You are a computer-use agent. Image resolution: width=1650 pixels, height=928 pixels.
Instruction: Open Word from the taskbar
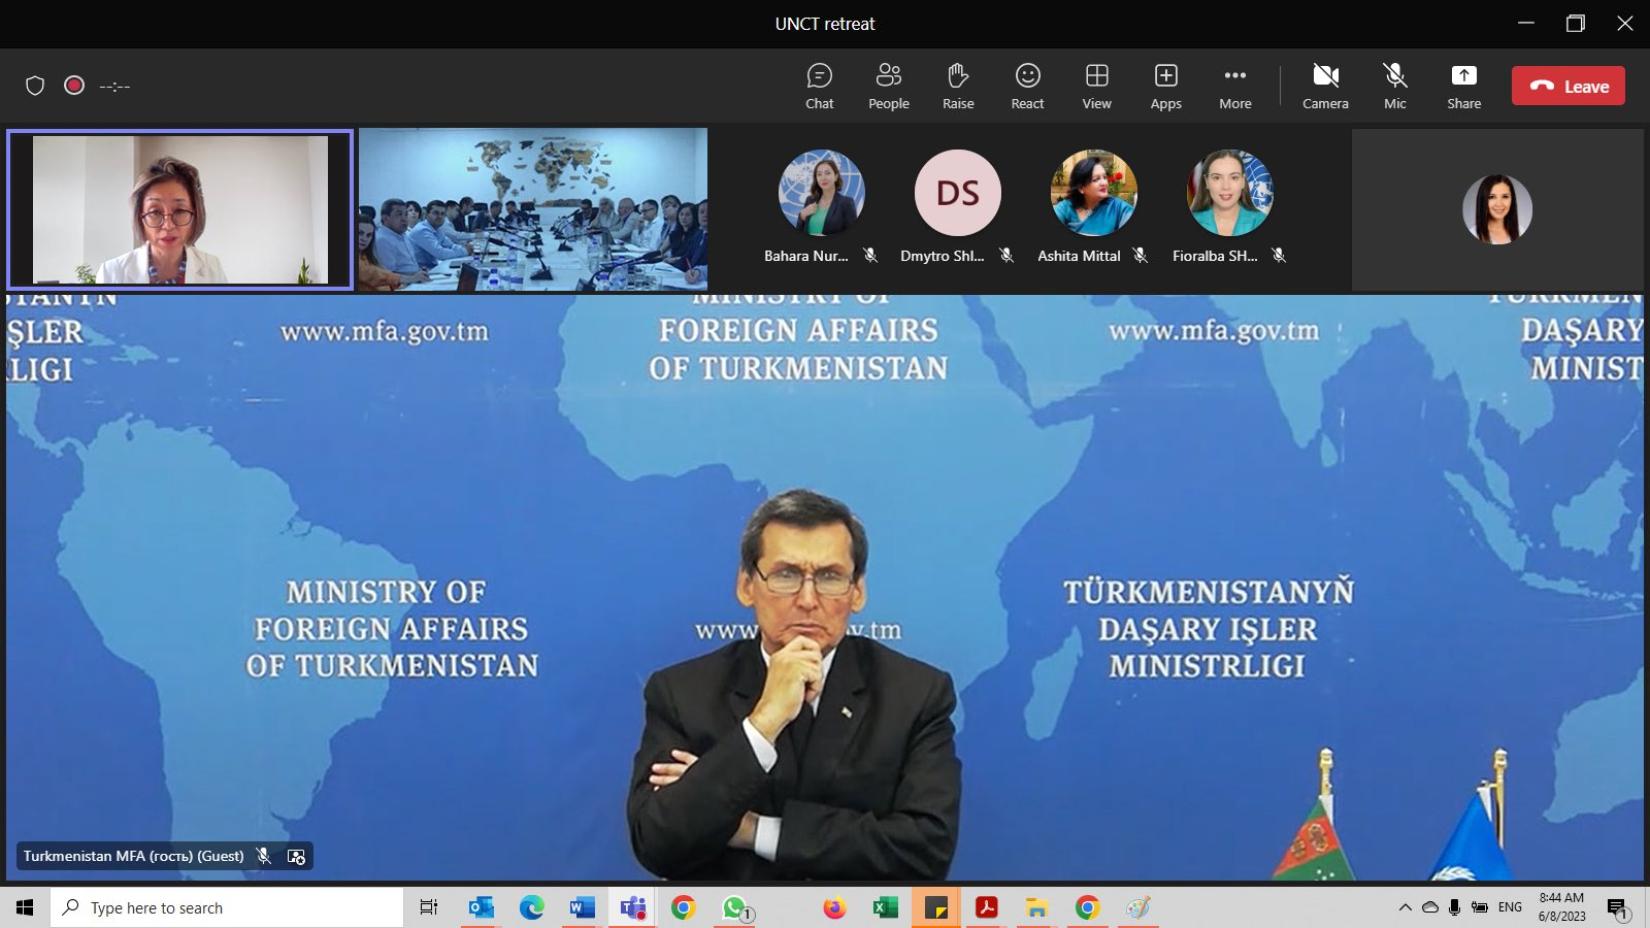click(x=582, y=907)
